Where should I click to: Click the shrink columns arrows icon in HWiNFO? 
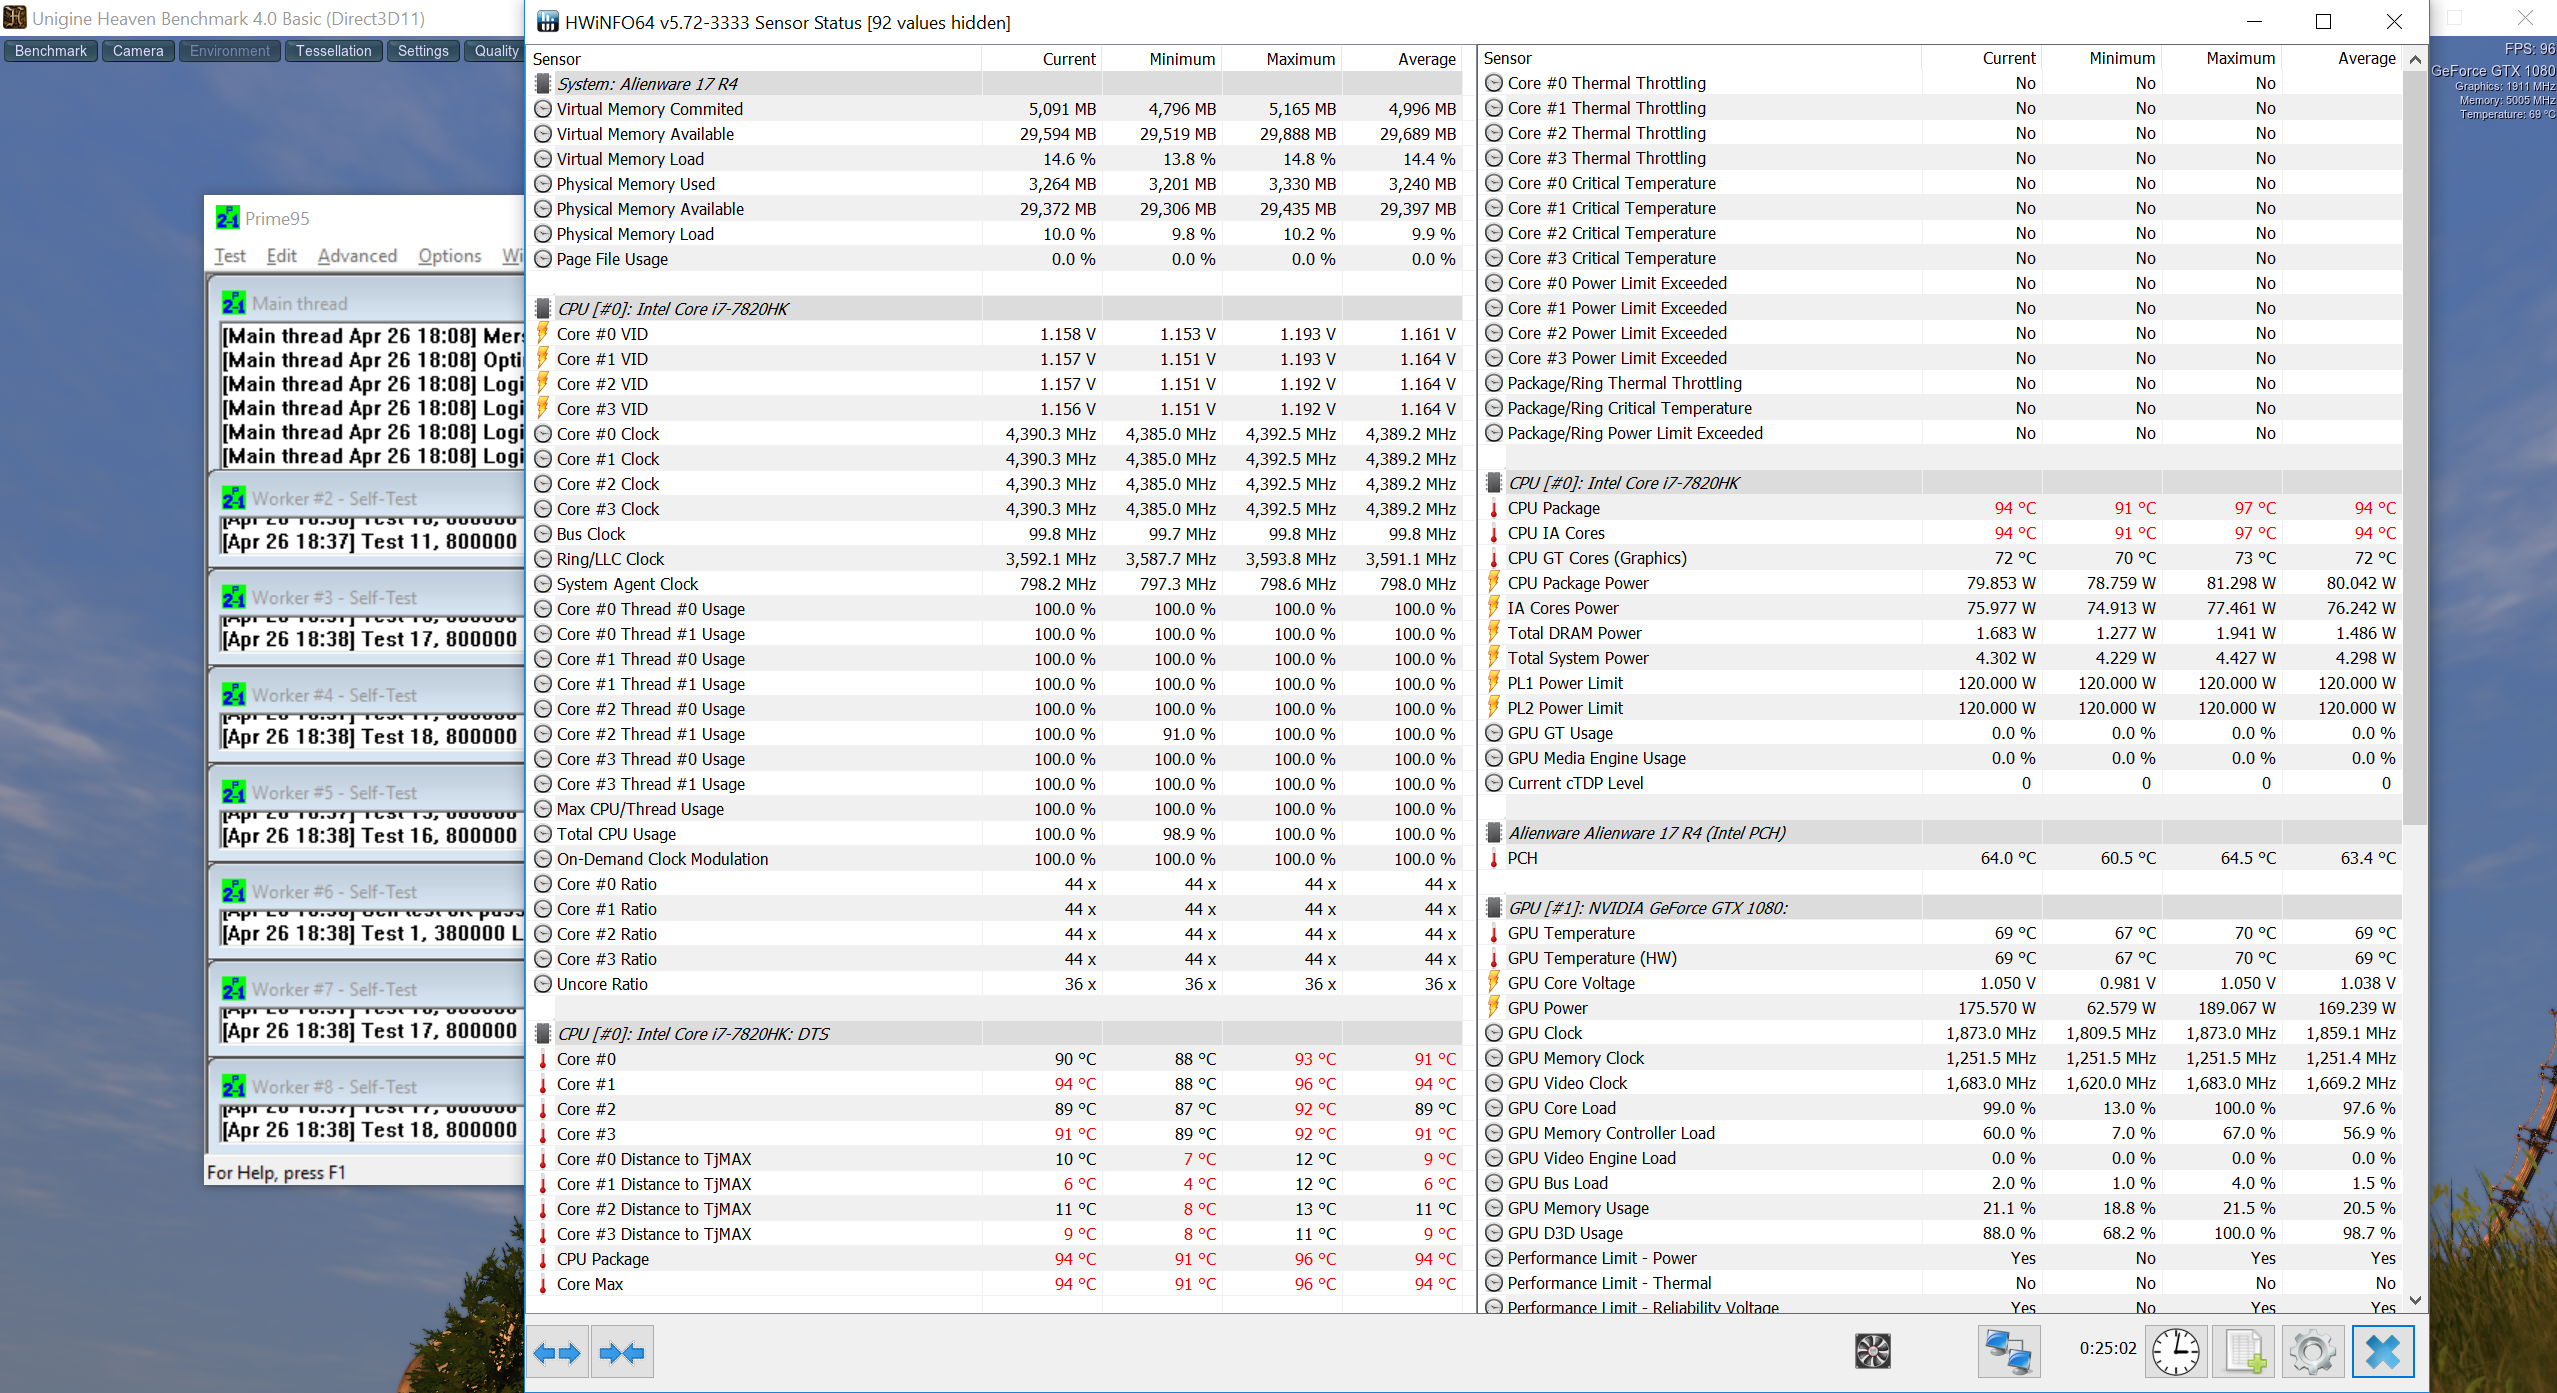click(622, 1353)
